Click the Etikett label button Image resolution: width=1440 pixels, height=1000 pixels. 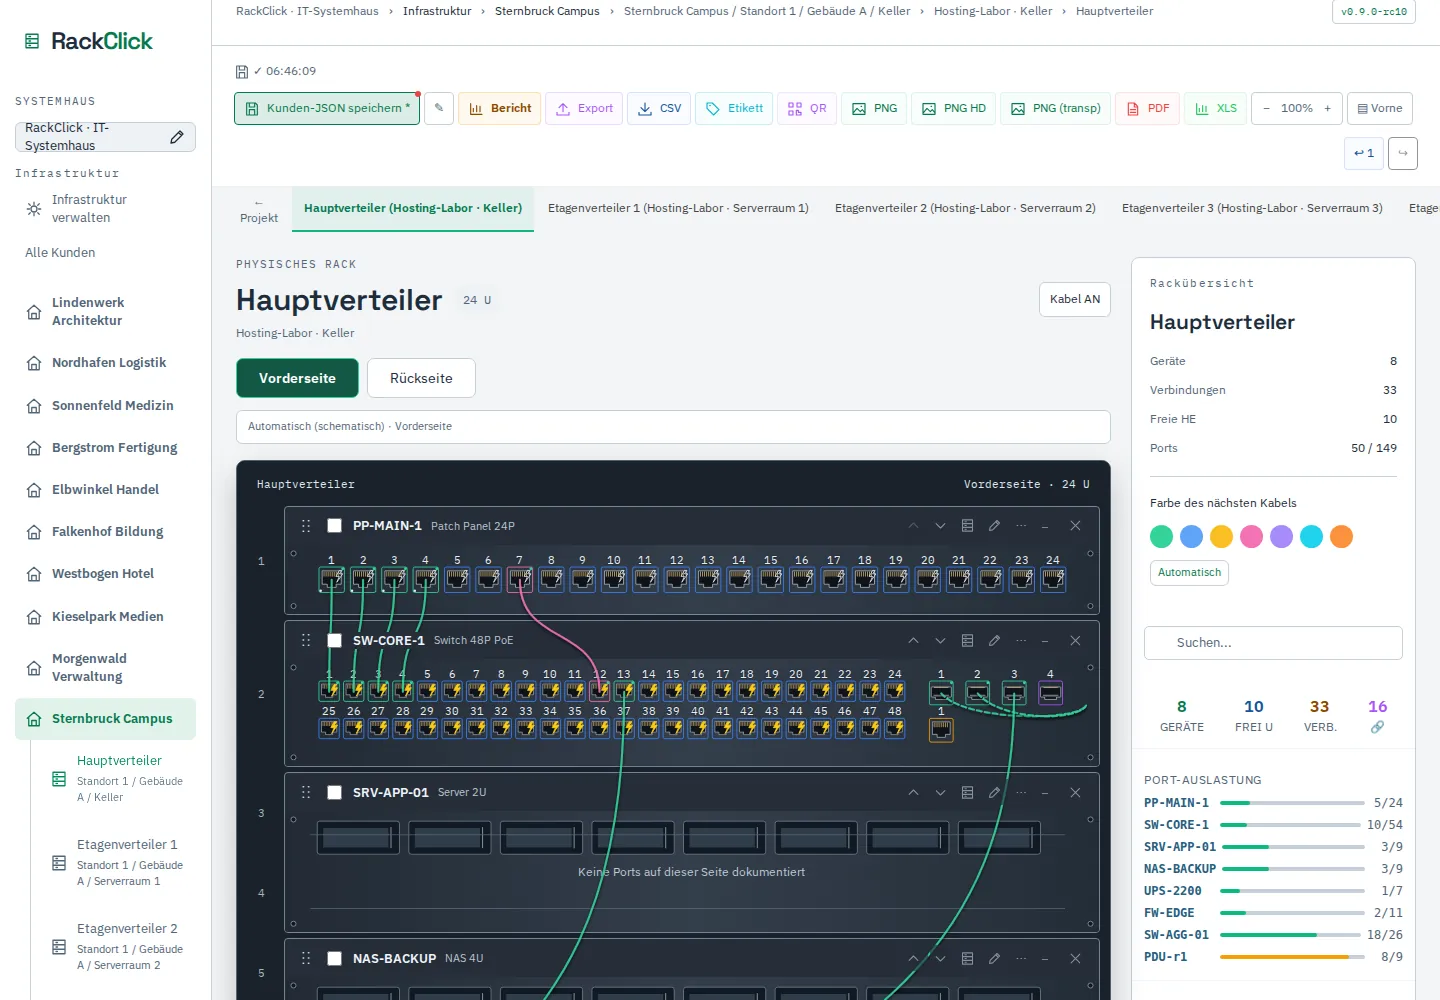pyautogui.click(x=734, y=108)
